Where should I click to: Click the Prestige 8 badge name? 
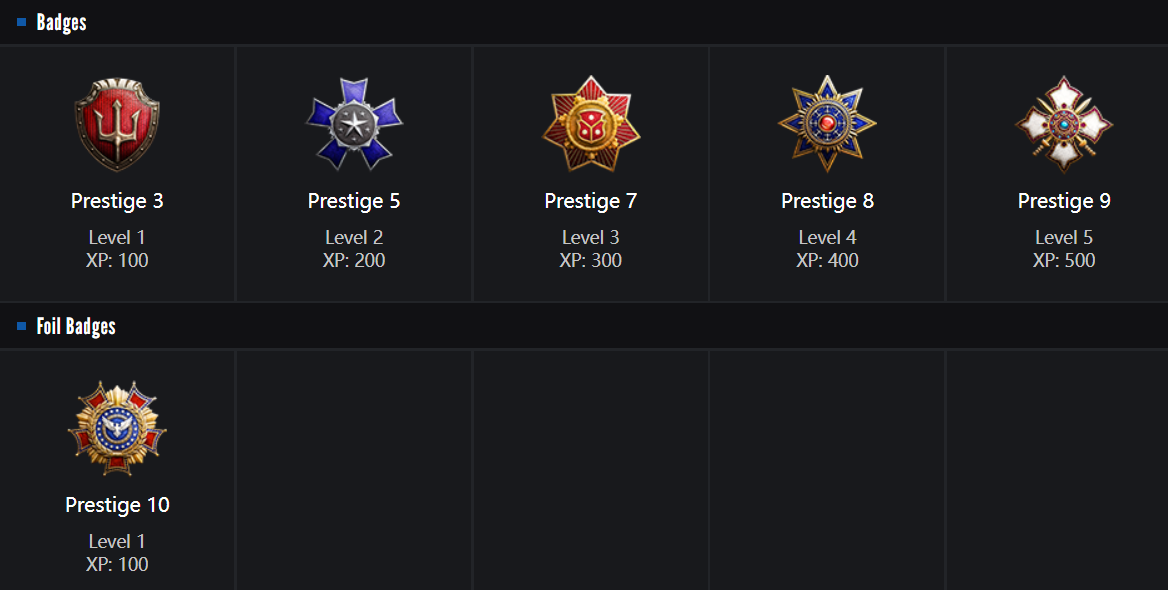827,201
